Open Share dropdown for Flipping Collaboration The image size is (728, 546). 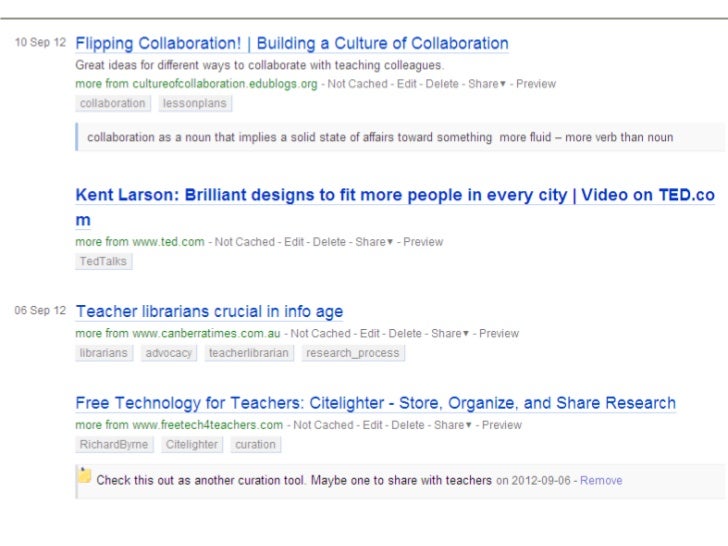[x=487, y=84]
